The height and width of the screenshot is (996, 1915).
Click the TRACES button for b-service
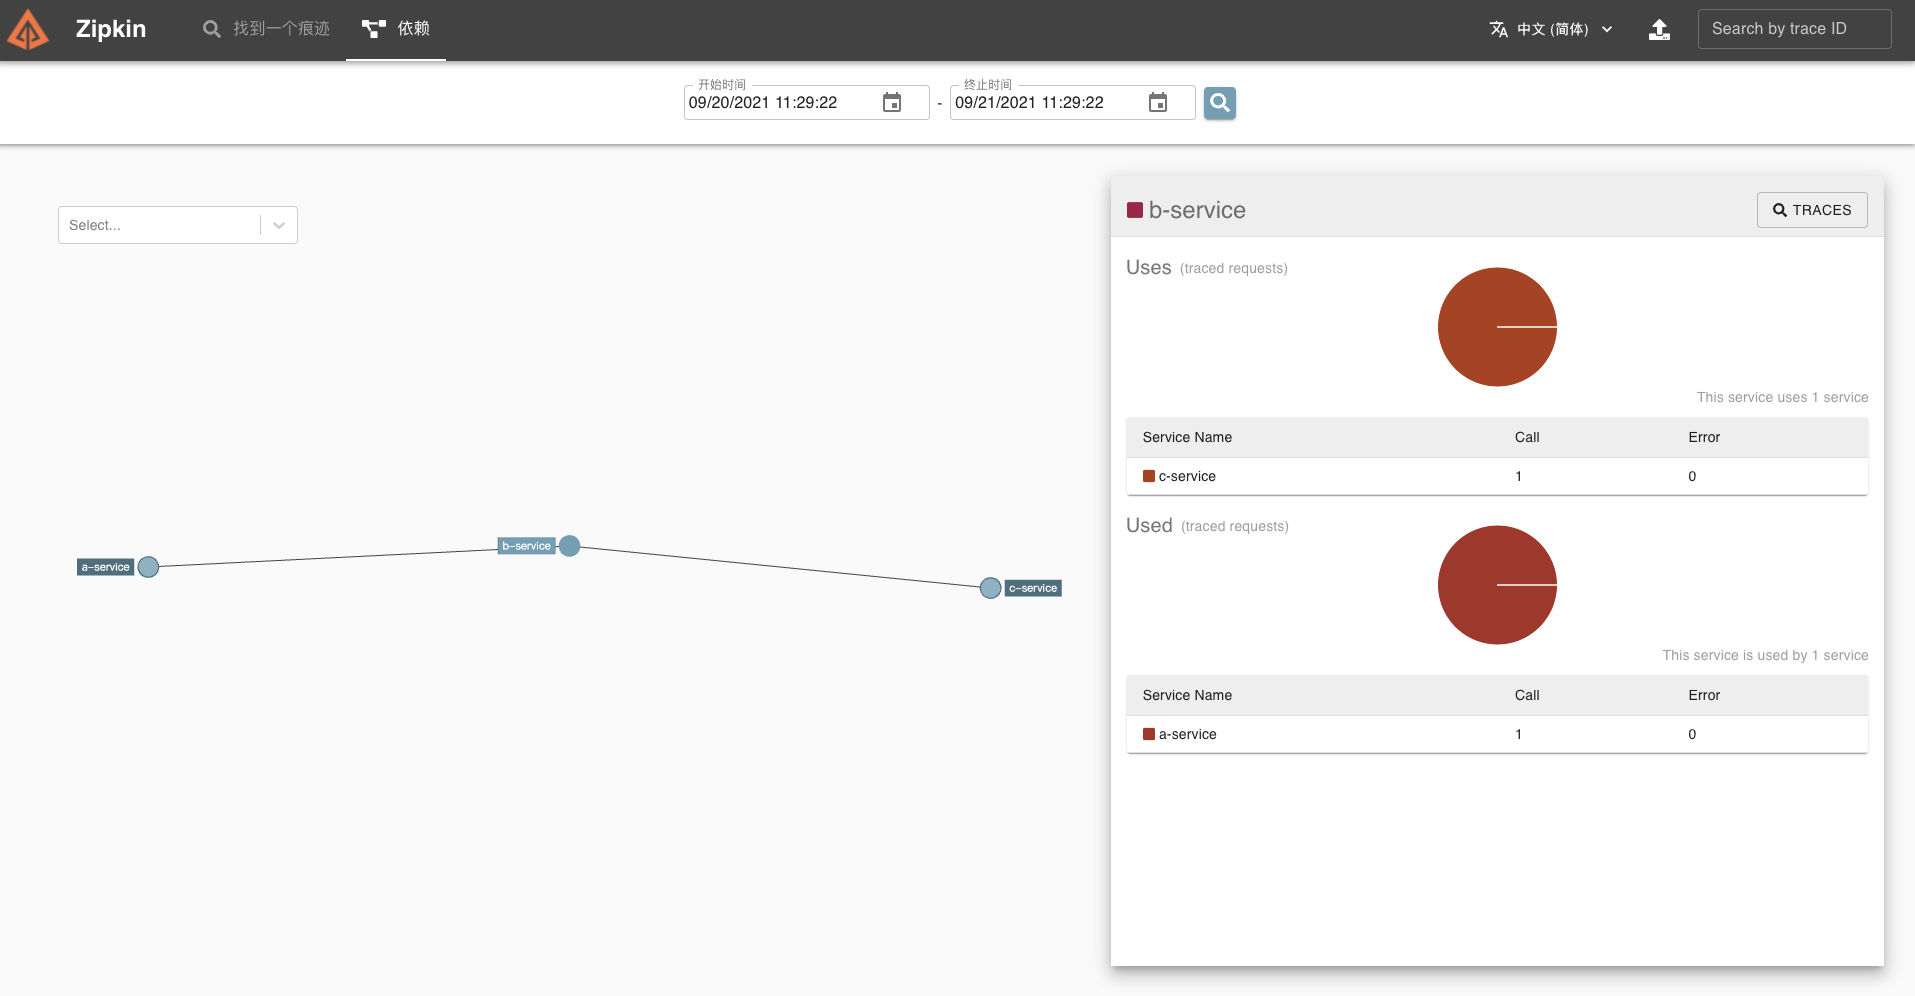1812,210
